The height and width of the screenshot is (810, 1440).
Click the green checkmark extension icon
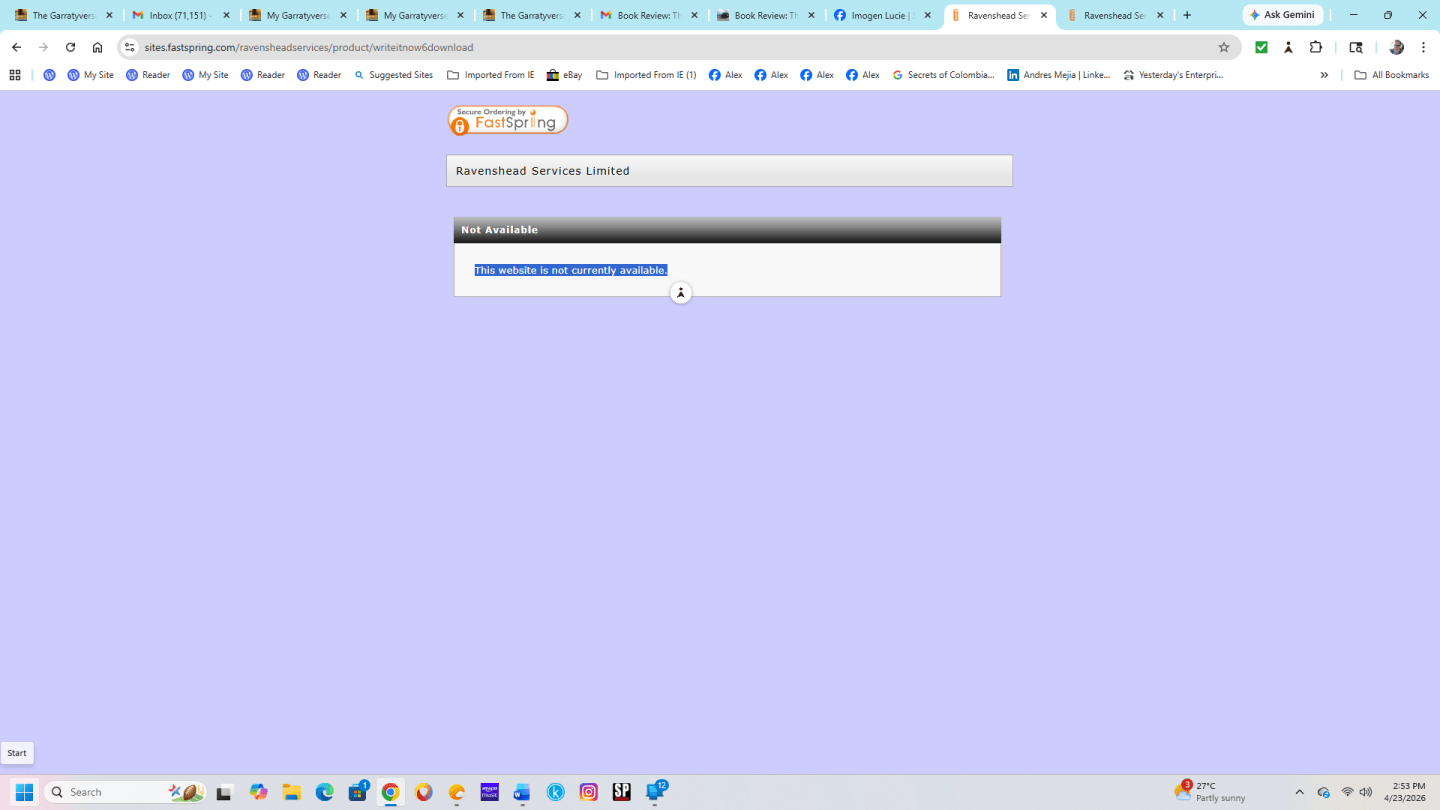[1261, 46]
